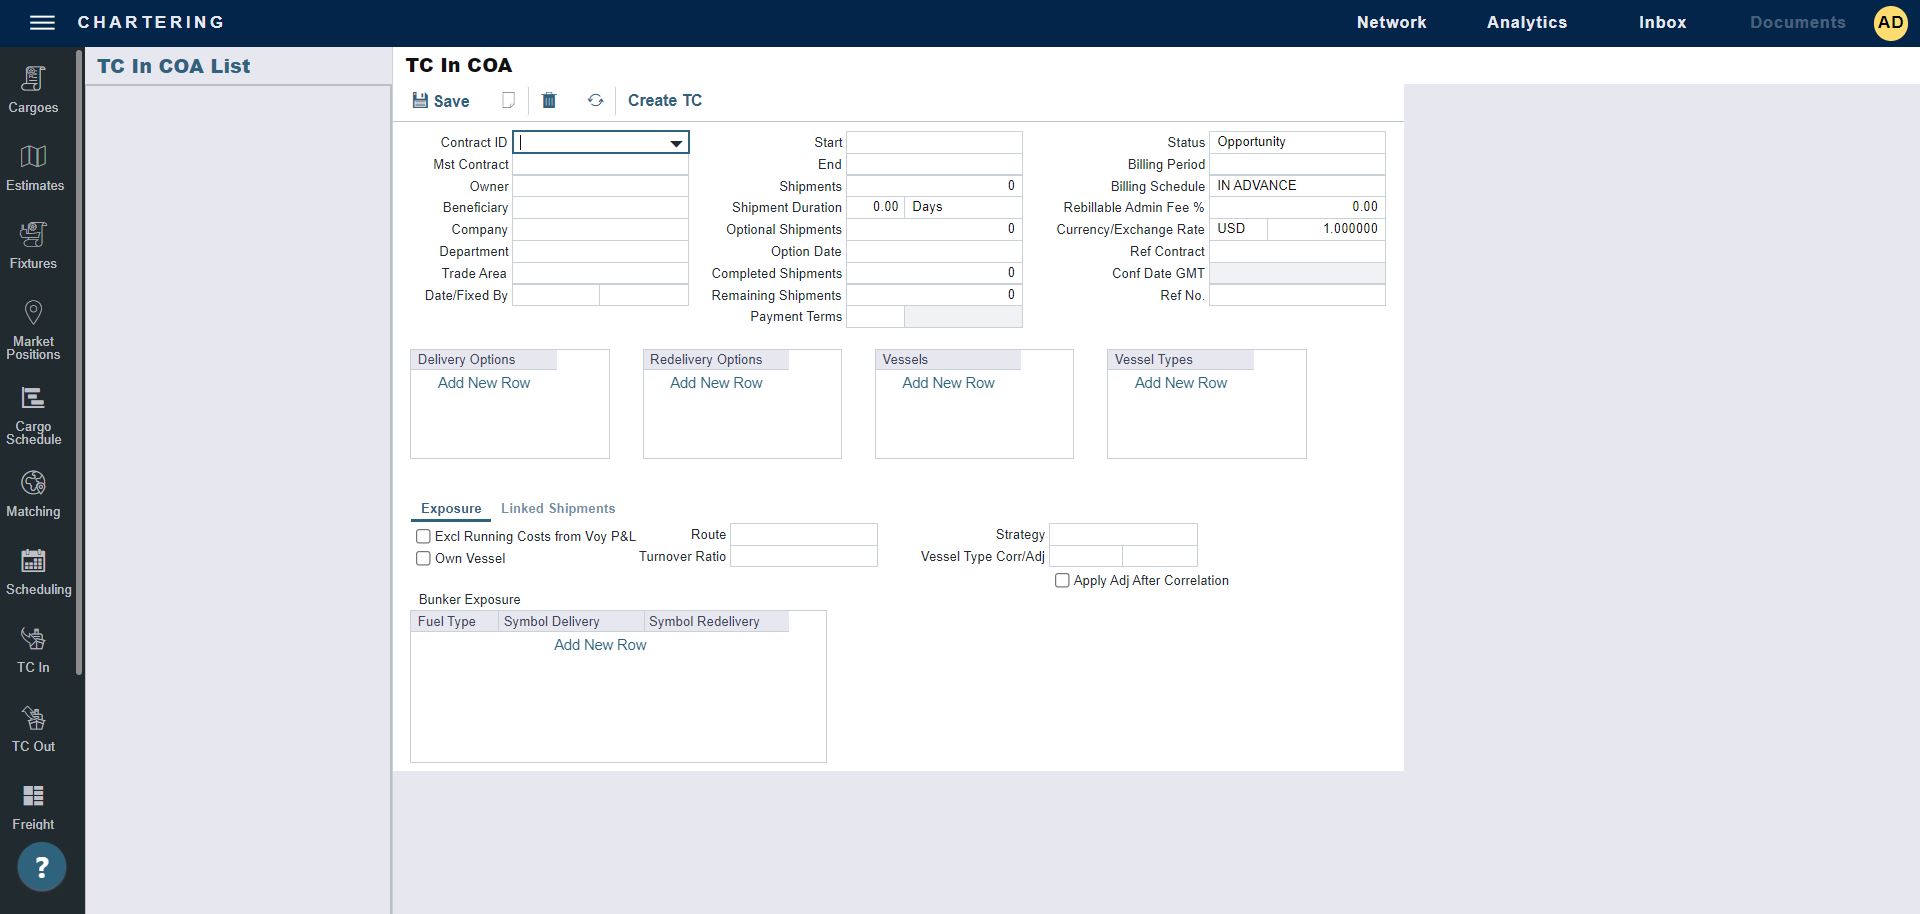The height and width of the screenshot is (914, 1920).
Task: Open the Matching module
Action: click(x=33, y=495)
